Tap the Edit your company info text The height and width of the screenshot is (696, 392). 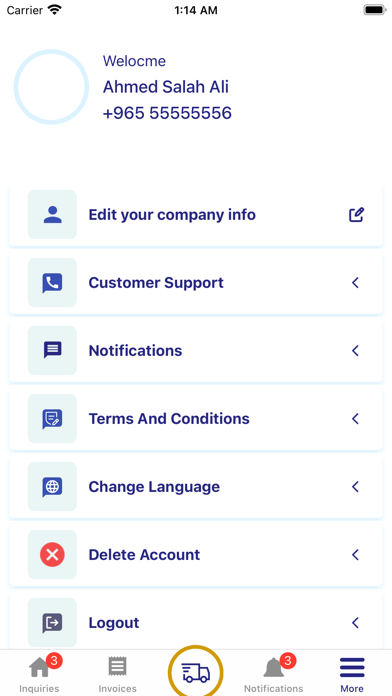coord(172,215)
